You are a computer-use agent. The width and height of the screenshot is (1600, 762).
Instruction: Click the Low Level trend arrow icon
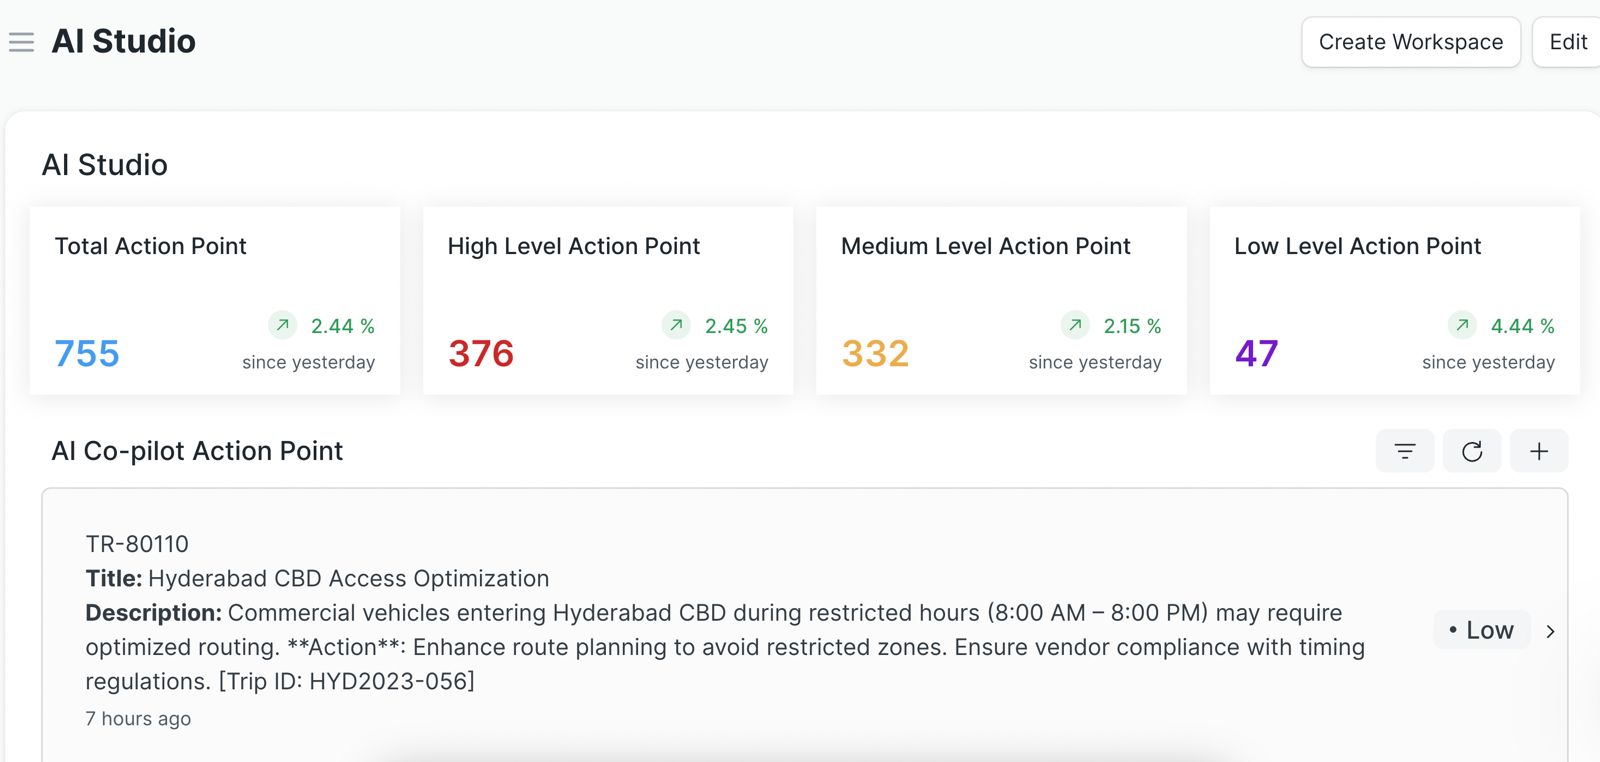pos(1462,325)
